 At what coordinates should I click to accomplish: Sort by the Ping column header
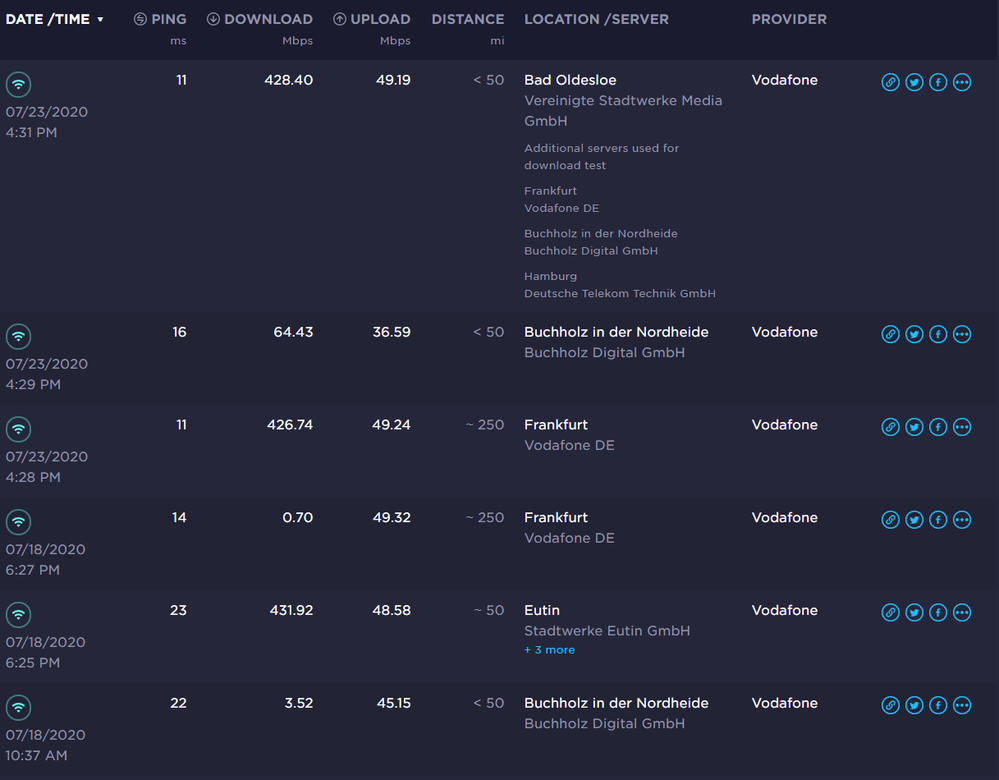click(161, 19)
